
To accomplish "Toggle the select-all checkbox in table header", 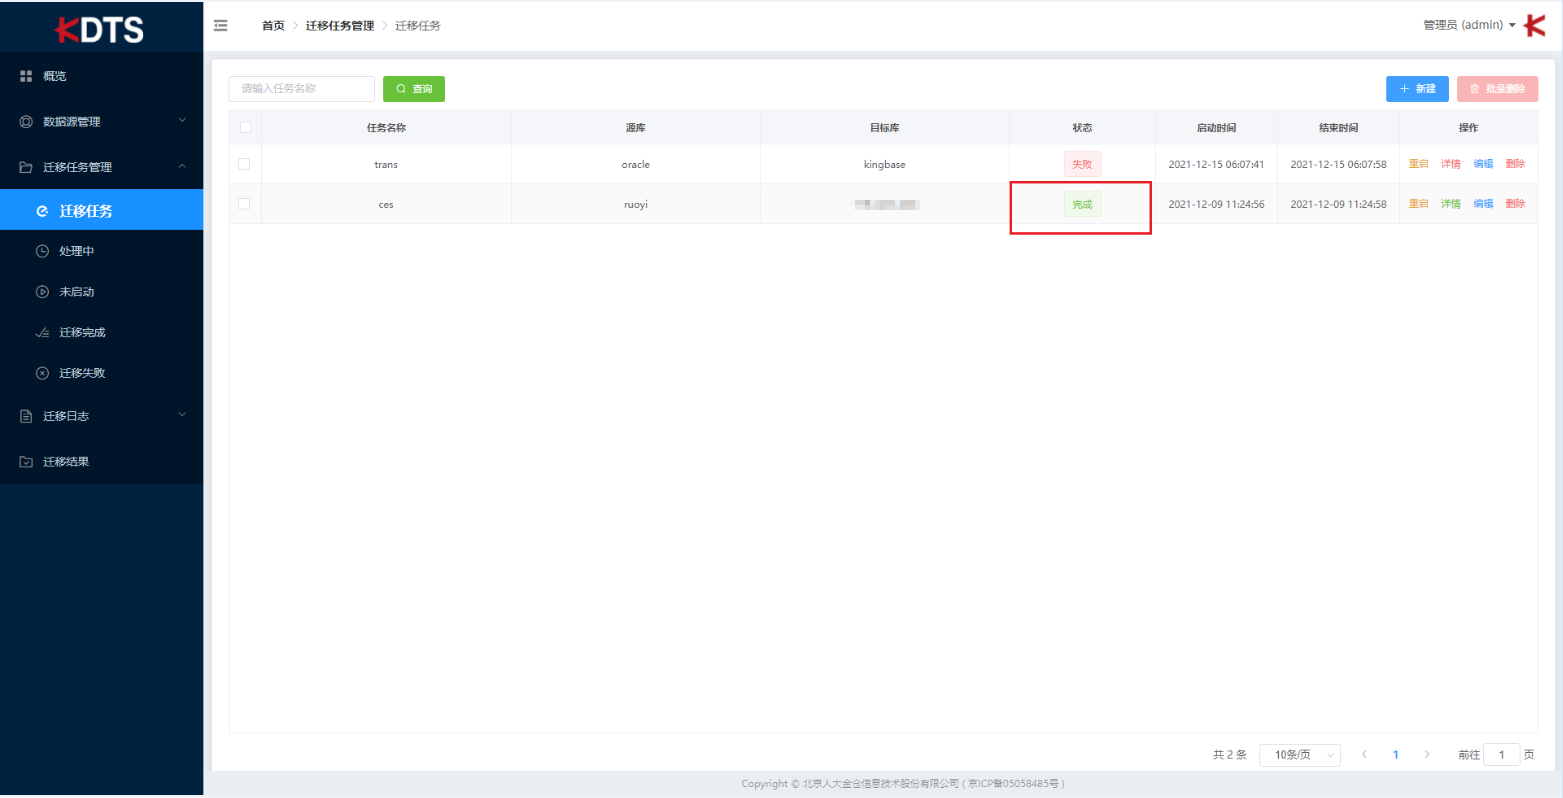I will tap(245, 127).
